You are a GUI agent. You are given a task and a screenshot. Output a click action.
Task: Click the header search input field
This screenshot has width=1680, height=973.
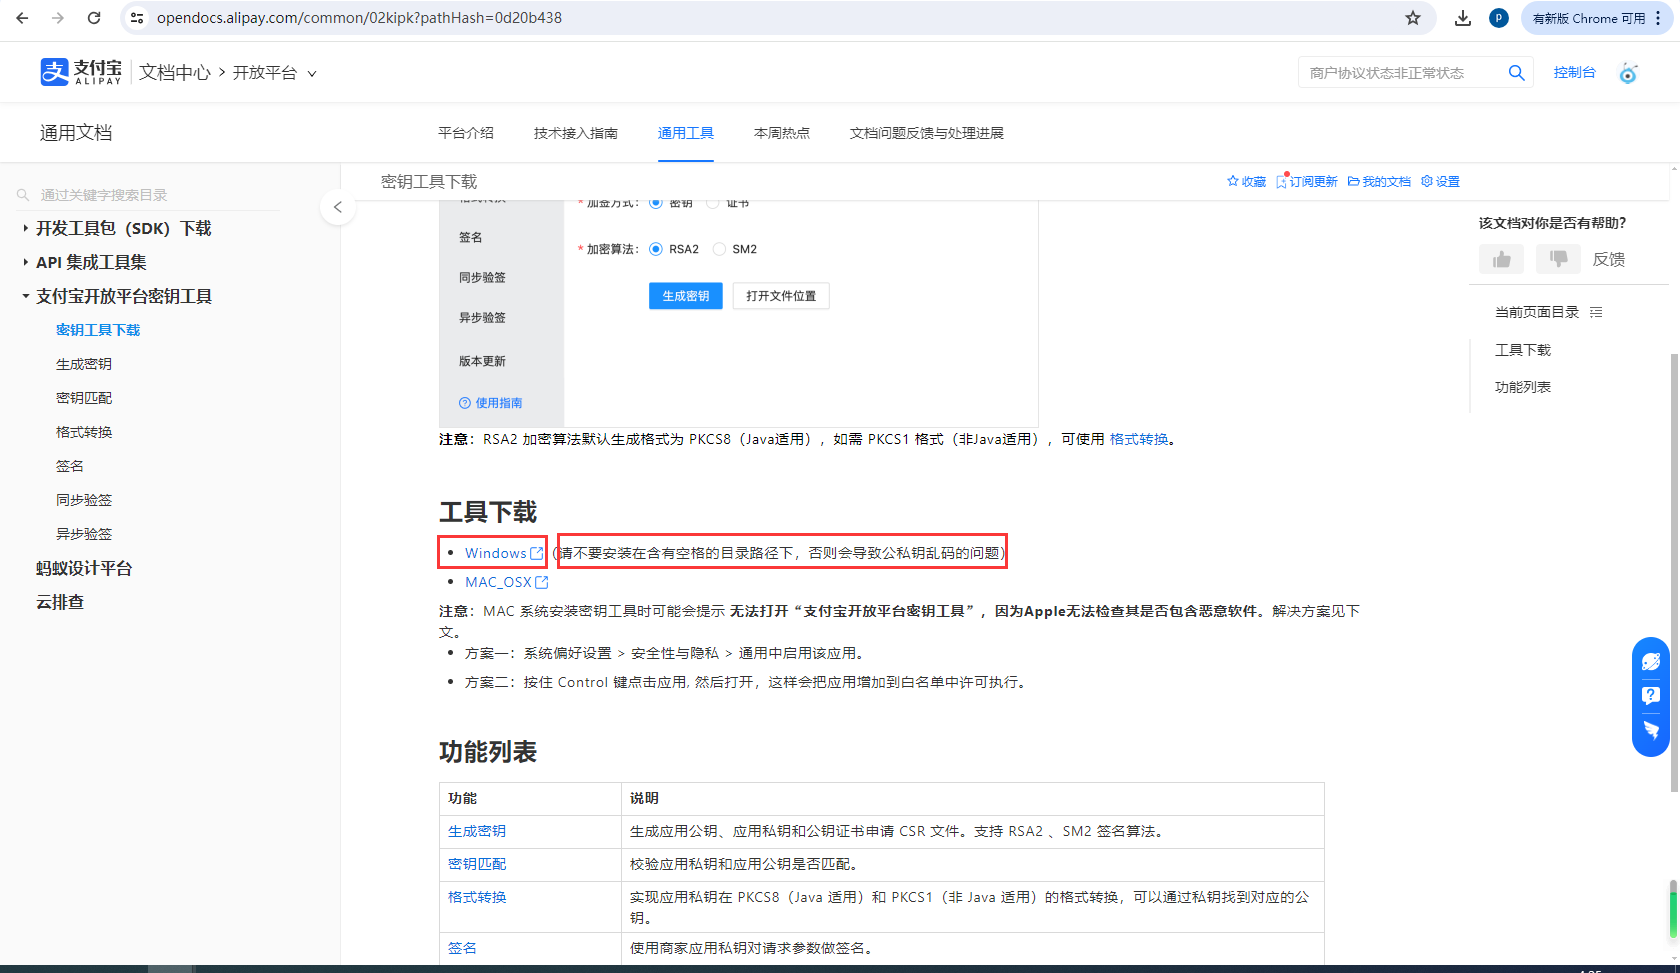pyautogui.click(x=1400, y=73)
